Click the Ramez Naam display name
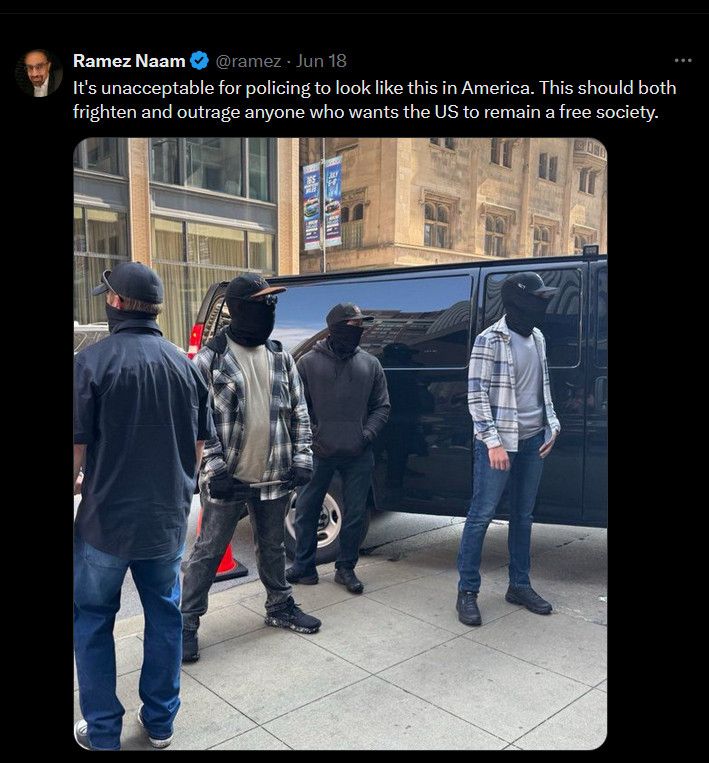709x763 pixels. (129, 61)
